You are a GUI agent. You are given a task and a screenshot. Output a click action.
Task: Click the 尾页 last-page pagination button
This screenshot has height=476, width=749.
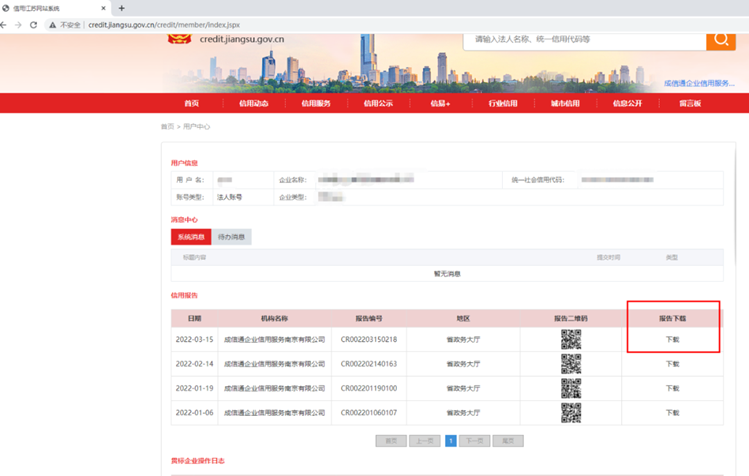[x=508, y=441]
